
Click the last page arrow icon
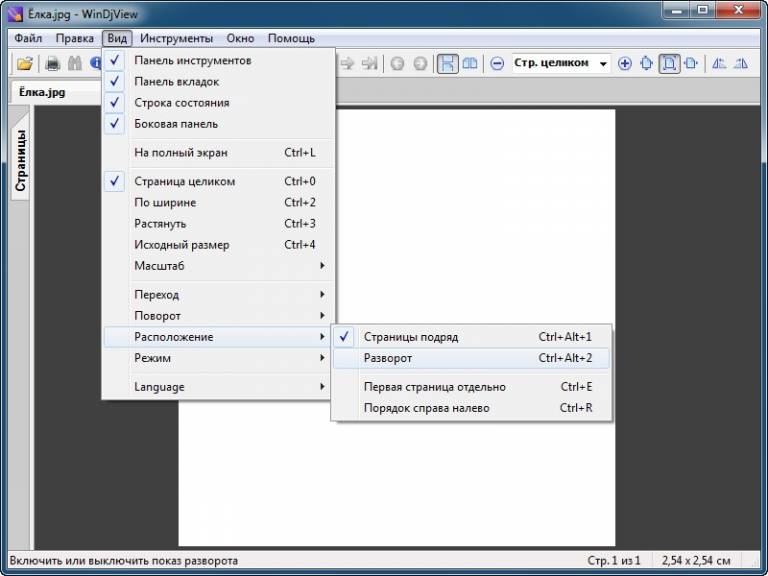[370, 64]
